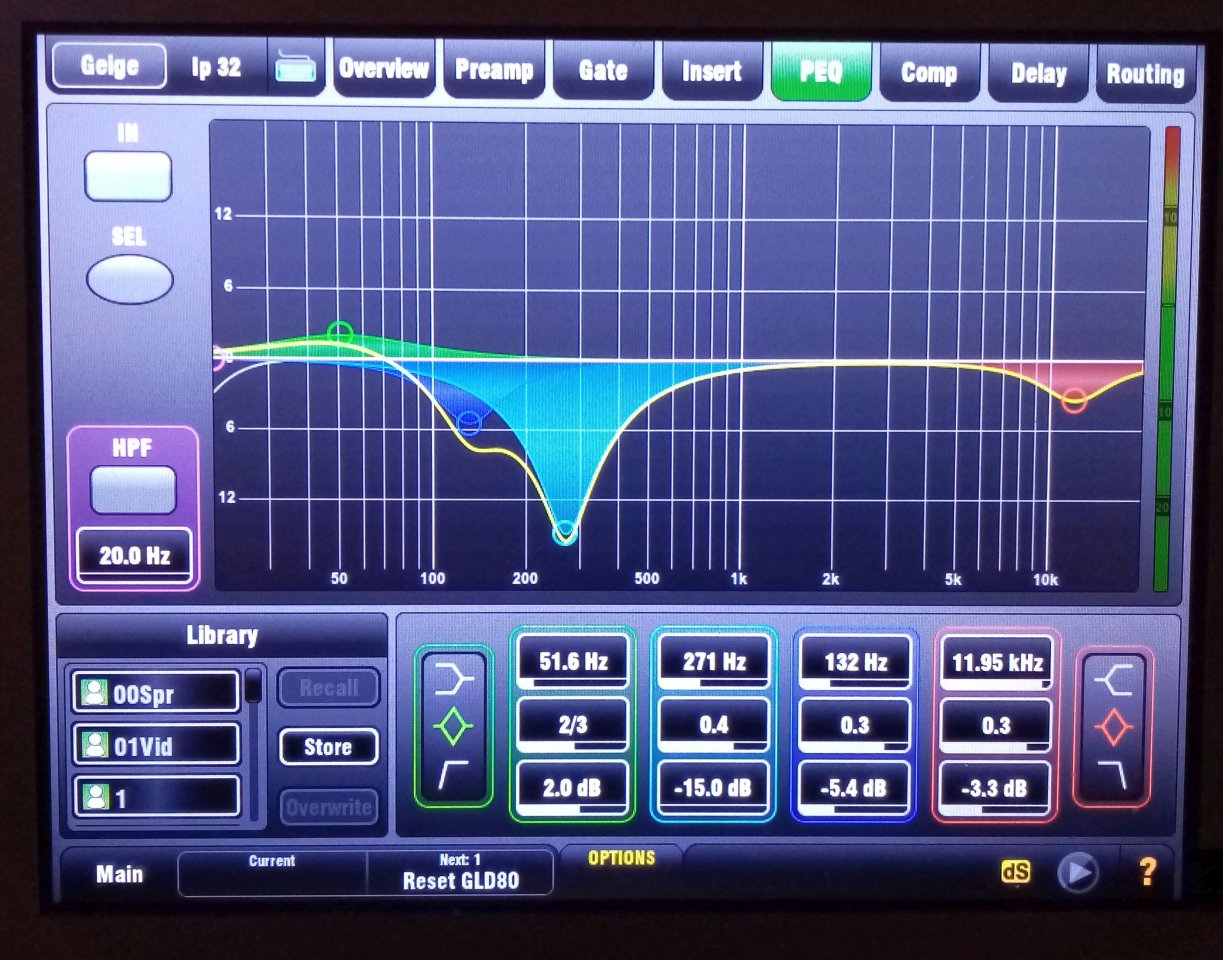Click the dS icon in bottom bar

1015,872
